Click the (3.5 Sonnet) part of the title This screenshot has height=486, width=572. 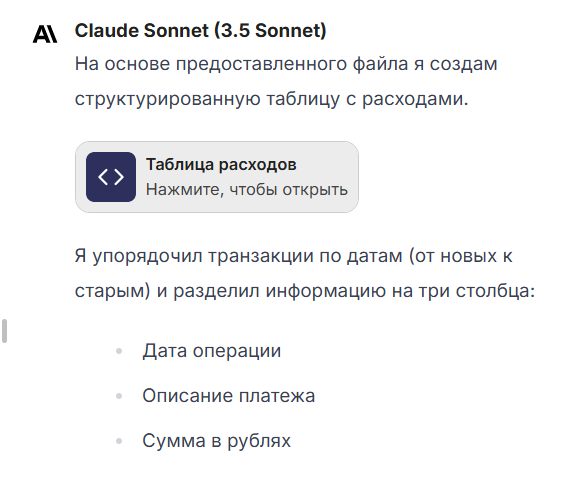tap(270, 31)
